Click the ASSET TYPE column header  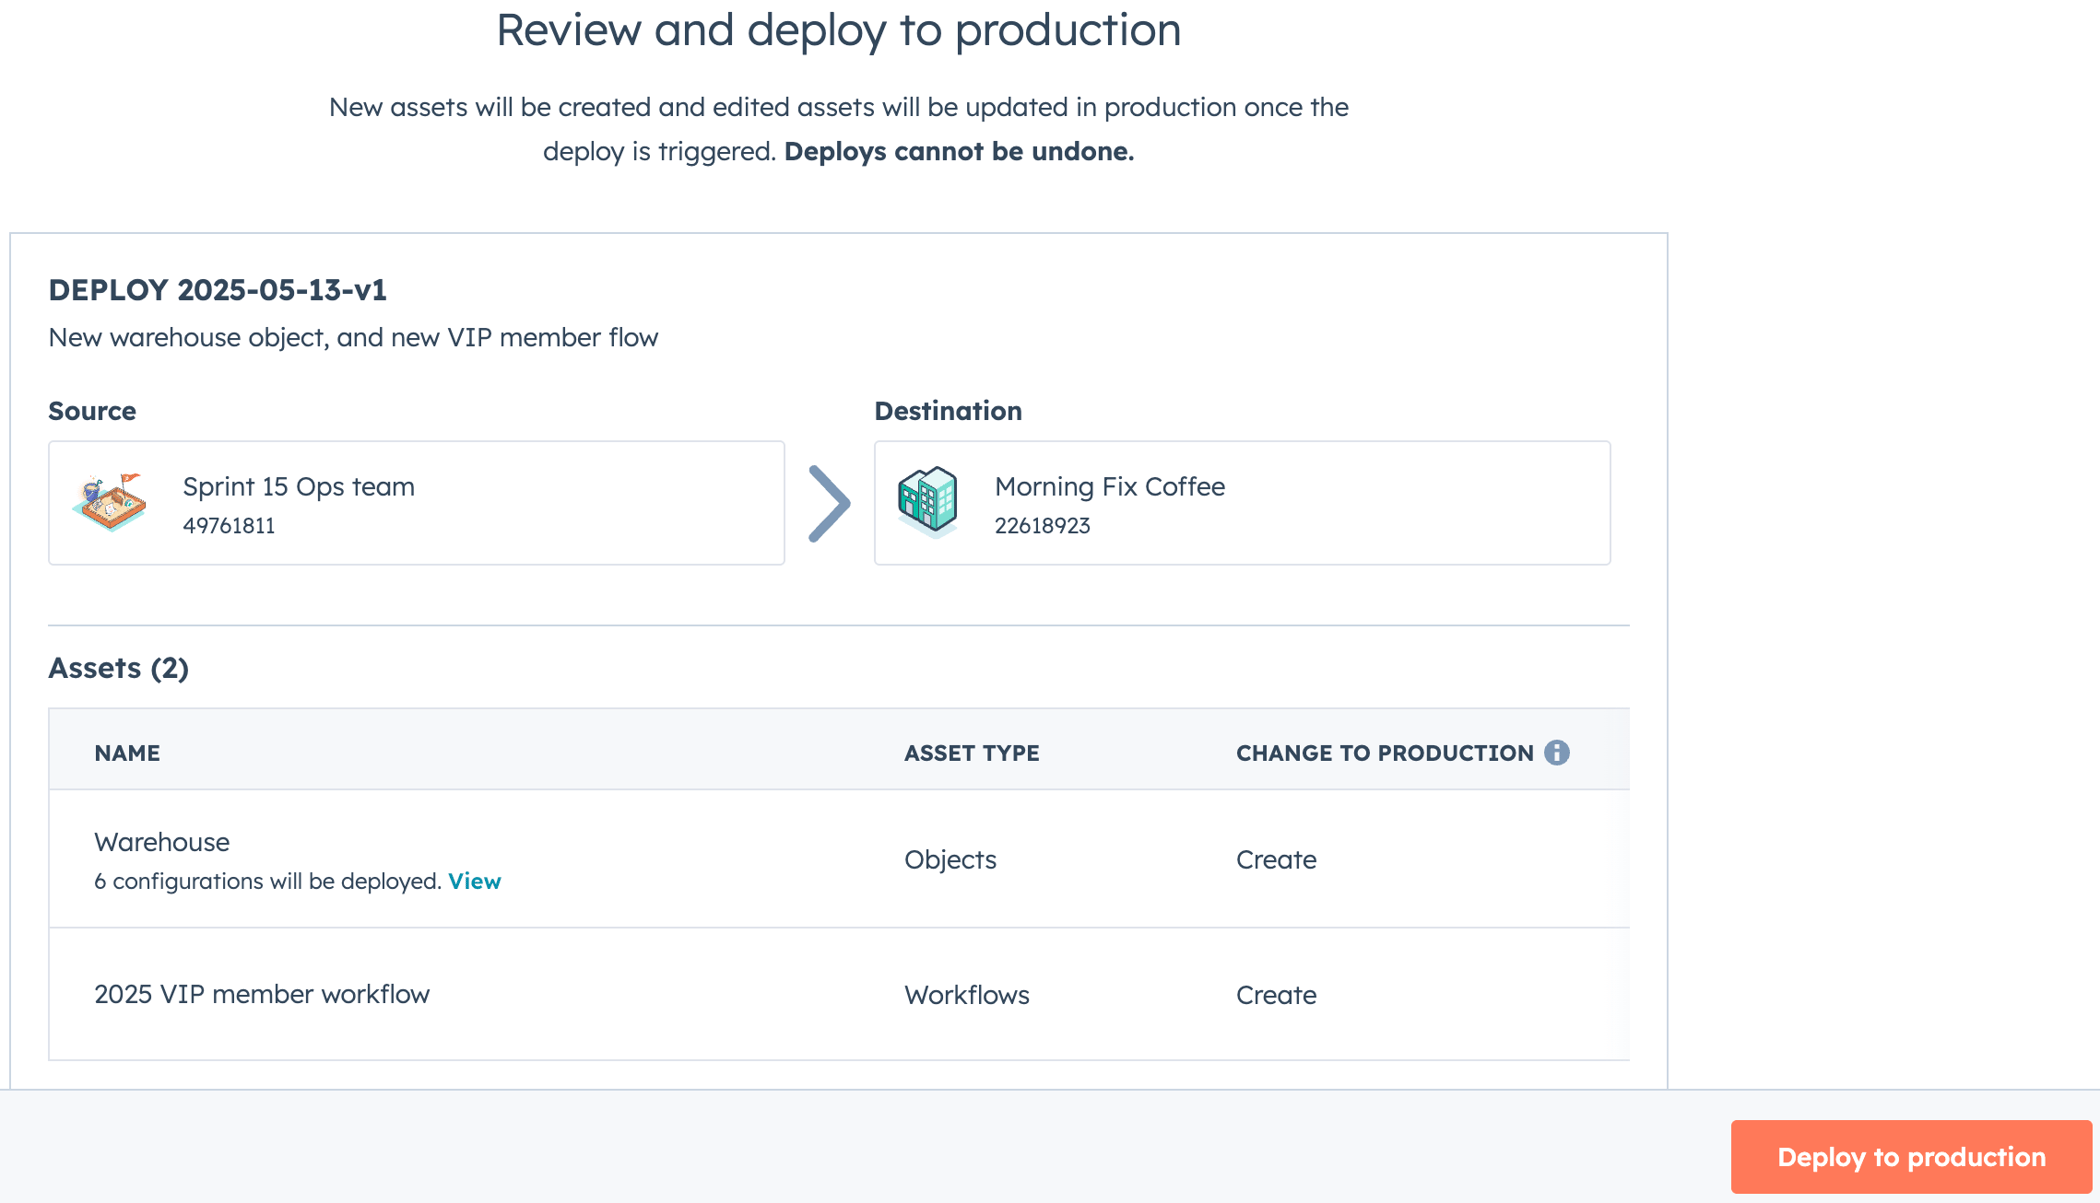point(970,752)
